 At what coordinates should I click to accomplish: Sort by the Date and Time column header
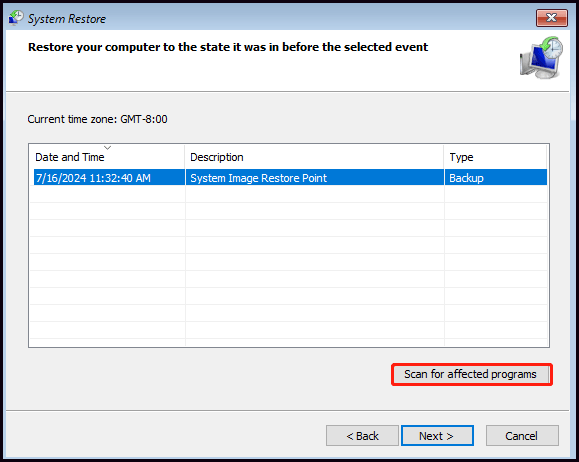107,157
